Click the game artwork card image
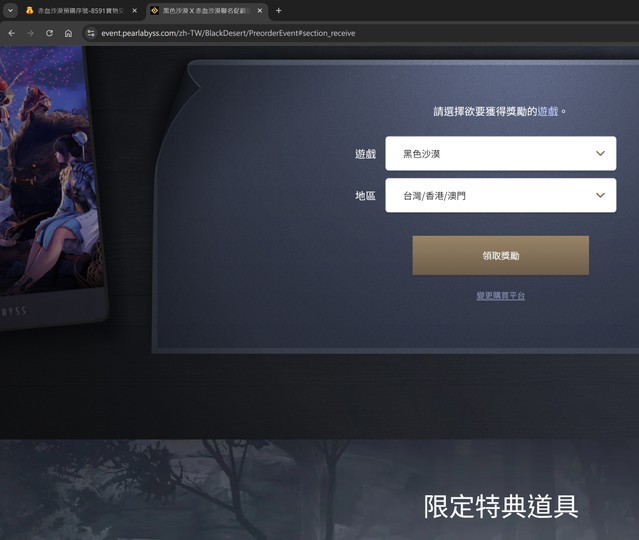 45,180
